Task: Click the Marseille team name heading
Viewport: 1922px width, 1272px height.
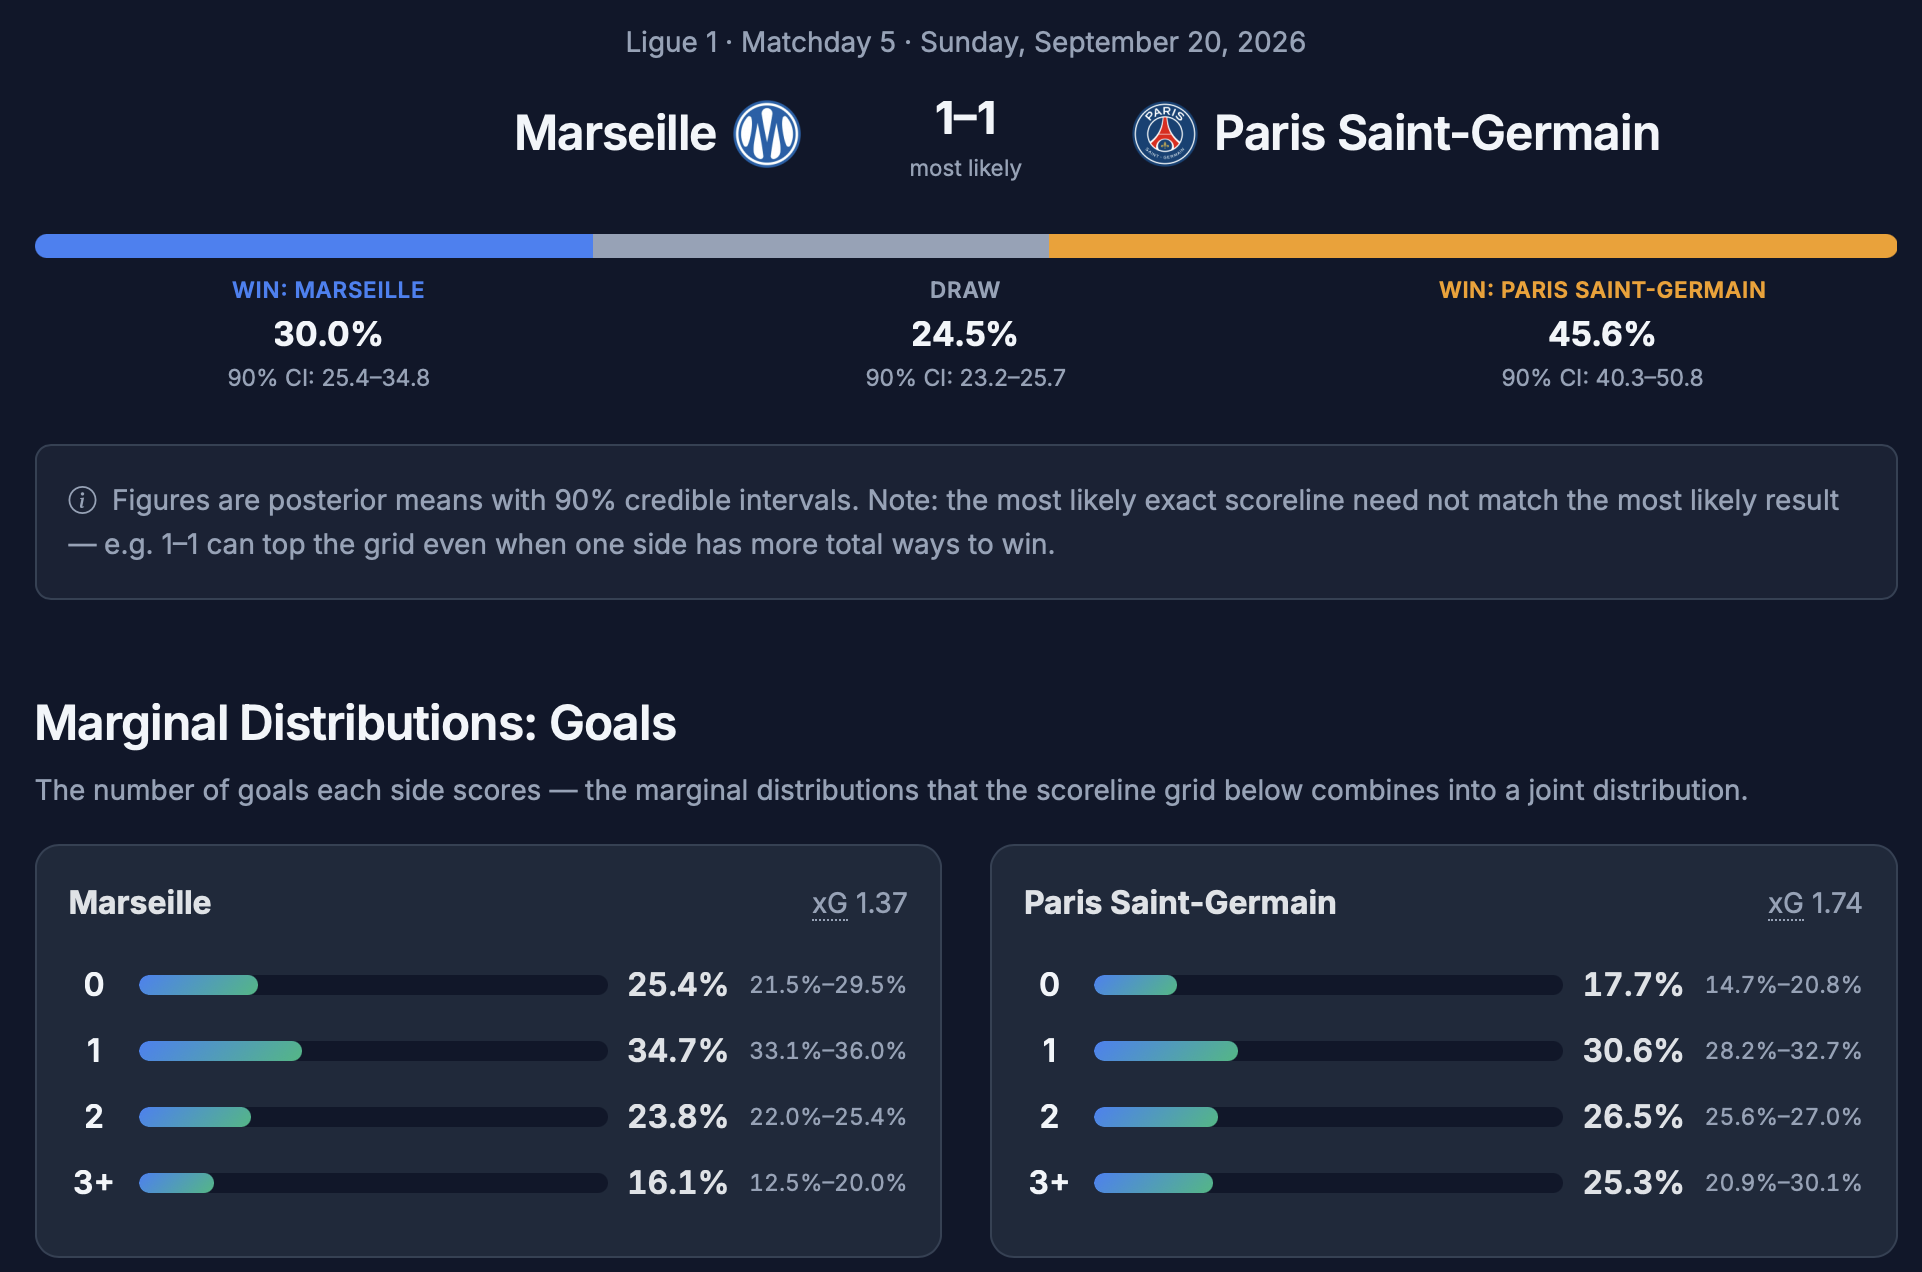Action: (x=615, y=133)
